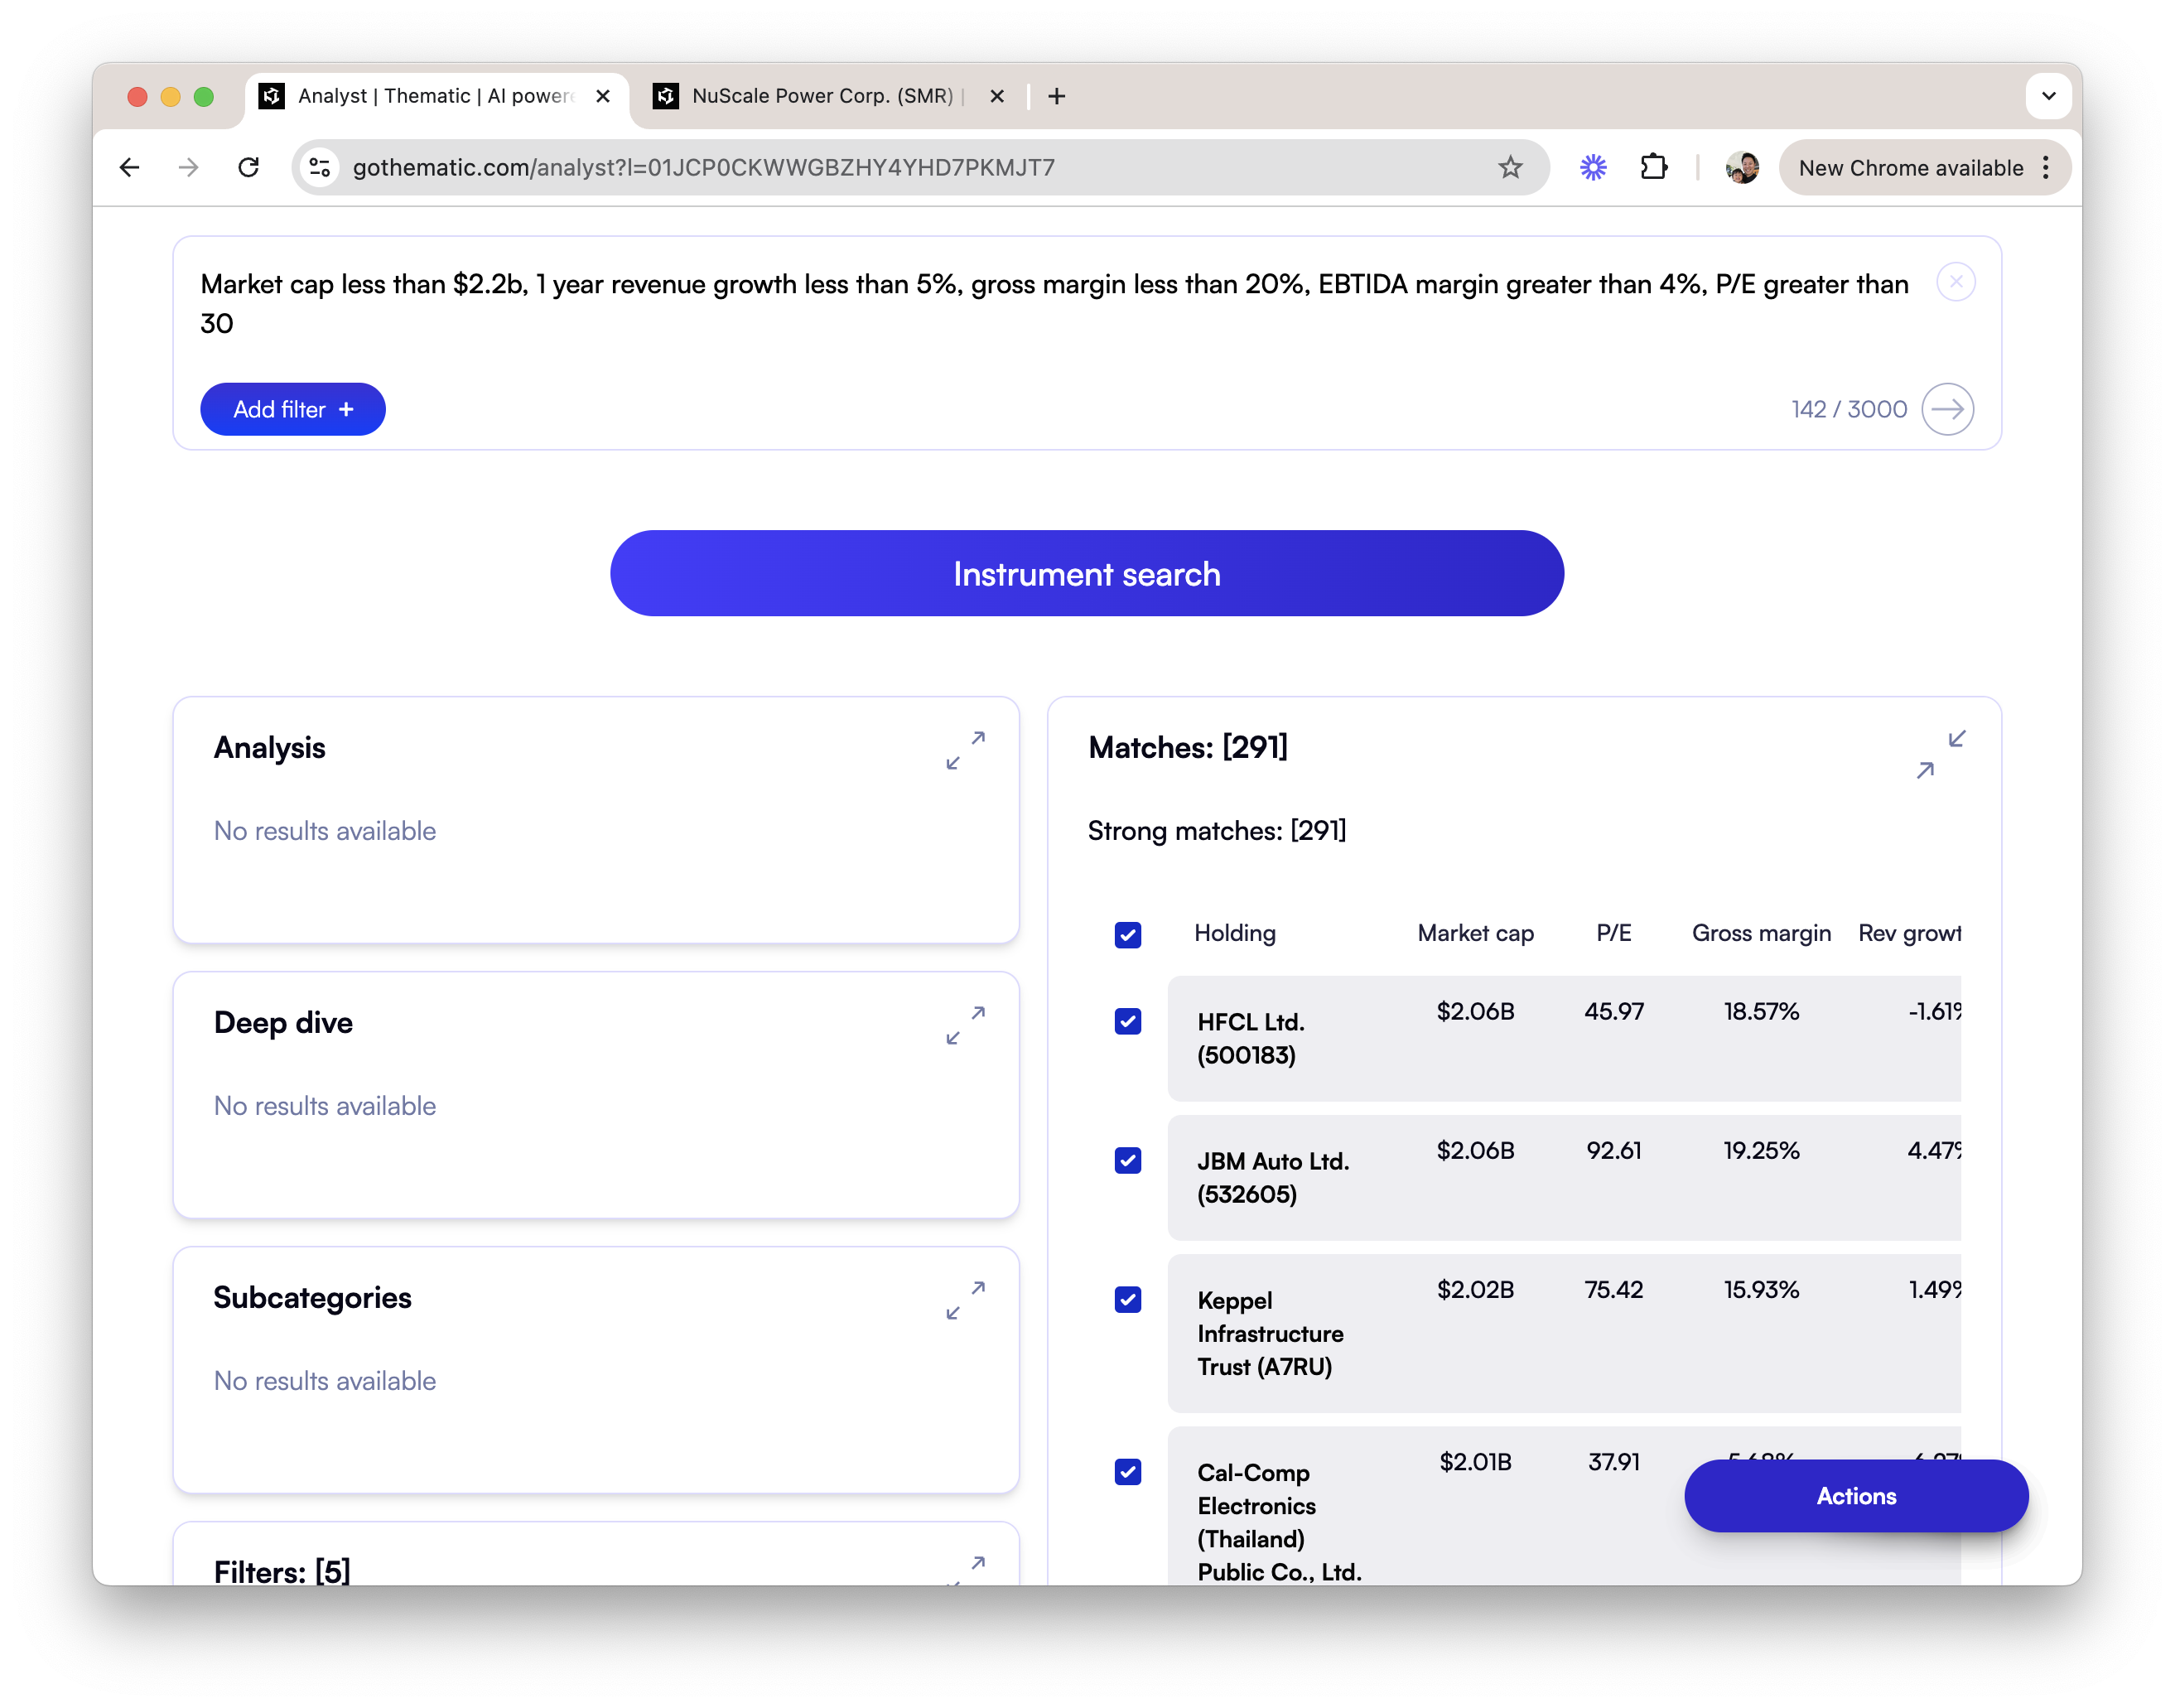
Task: Open the tab search dropdown chevron
Action: pyautogui.click(x=2048, y=96)
